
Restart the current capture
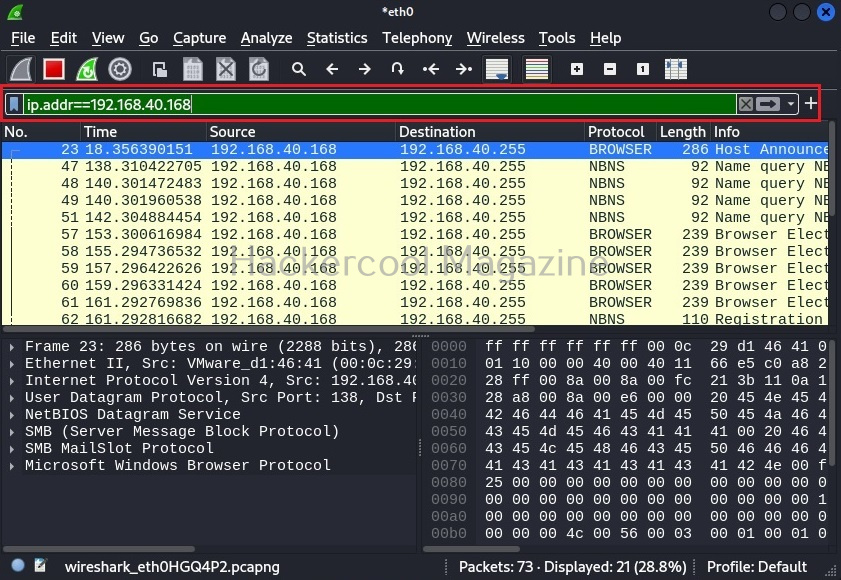coord(87,69)
